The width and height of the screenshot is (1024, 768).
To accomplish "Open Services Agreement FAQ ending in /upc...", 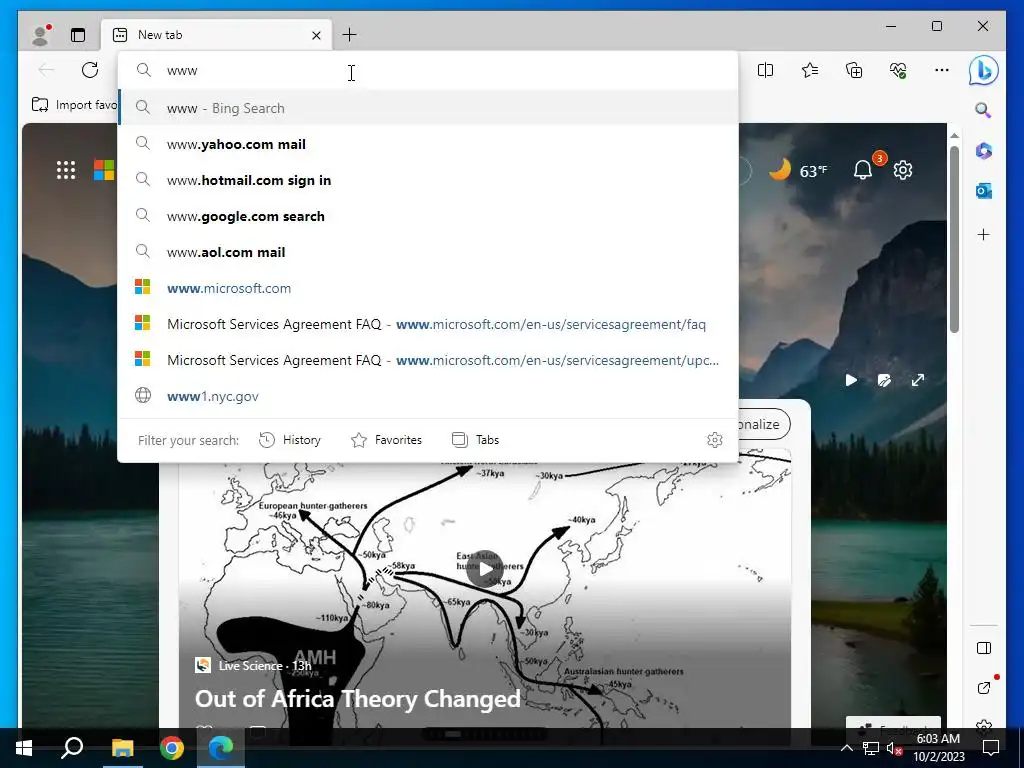I will [x=428, y=360].
